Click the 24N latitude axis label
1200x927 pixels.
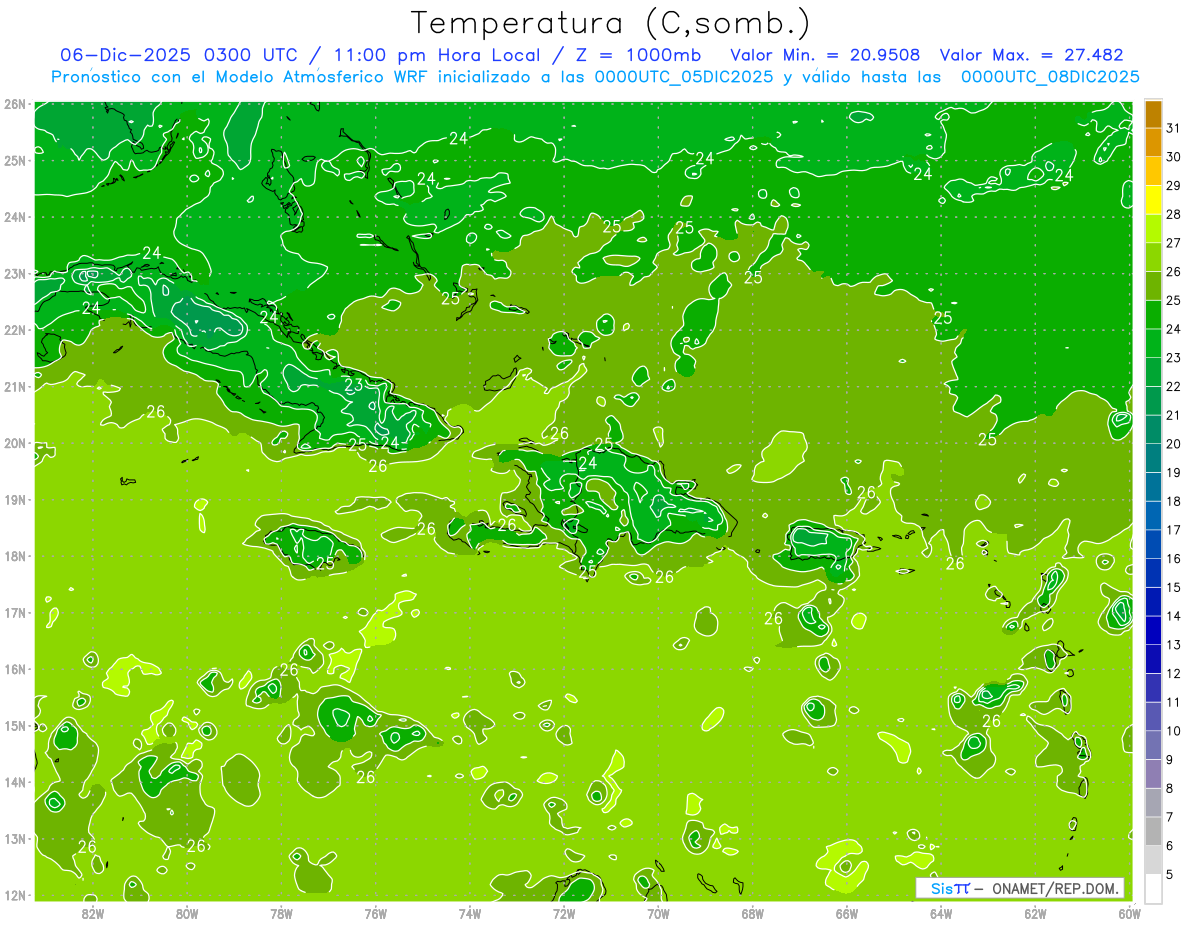(15, 217)
